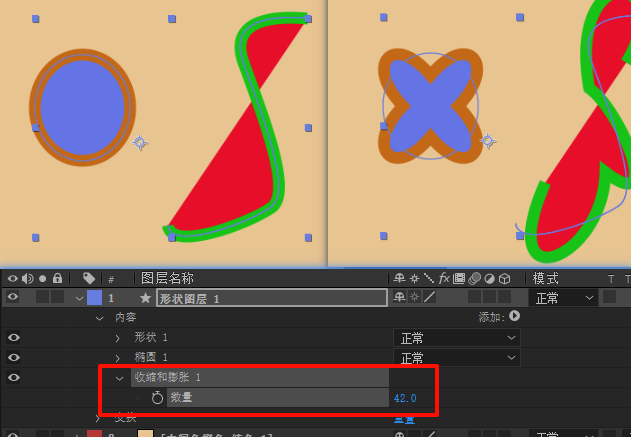
Task: Click the collapse transformations sun header icon
Action: pos(414,278)
